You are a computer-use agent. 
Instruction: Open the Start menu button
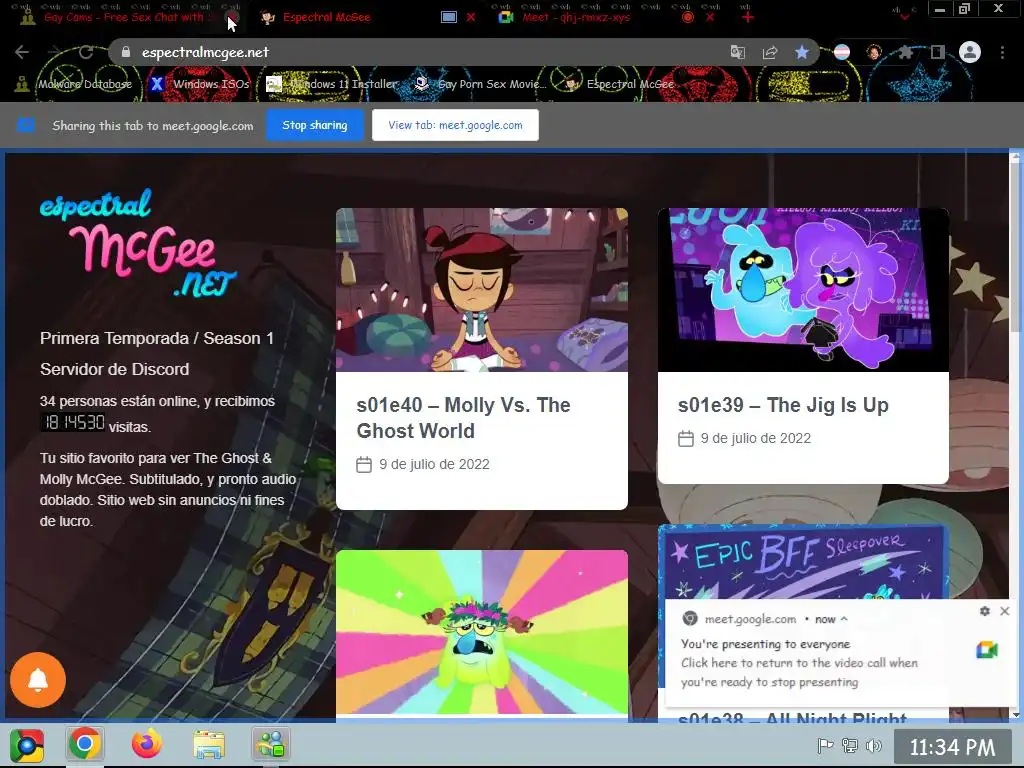(27, 745)
